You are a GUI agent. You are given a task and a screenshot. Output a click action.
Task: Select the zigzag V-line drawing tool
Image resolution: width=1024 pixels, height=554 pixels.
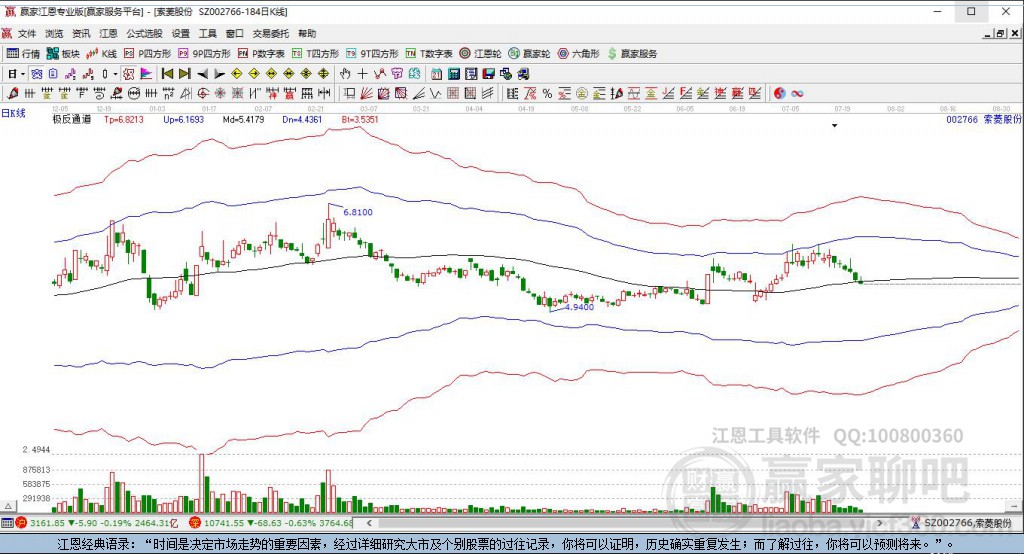tap(436, 93)
